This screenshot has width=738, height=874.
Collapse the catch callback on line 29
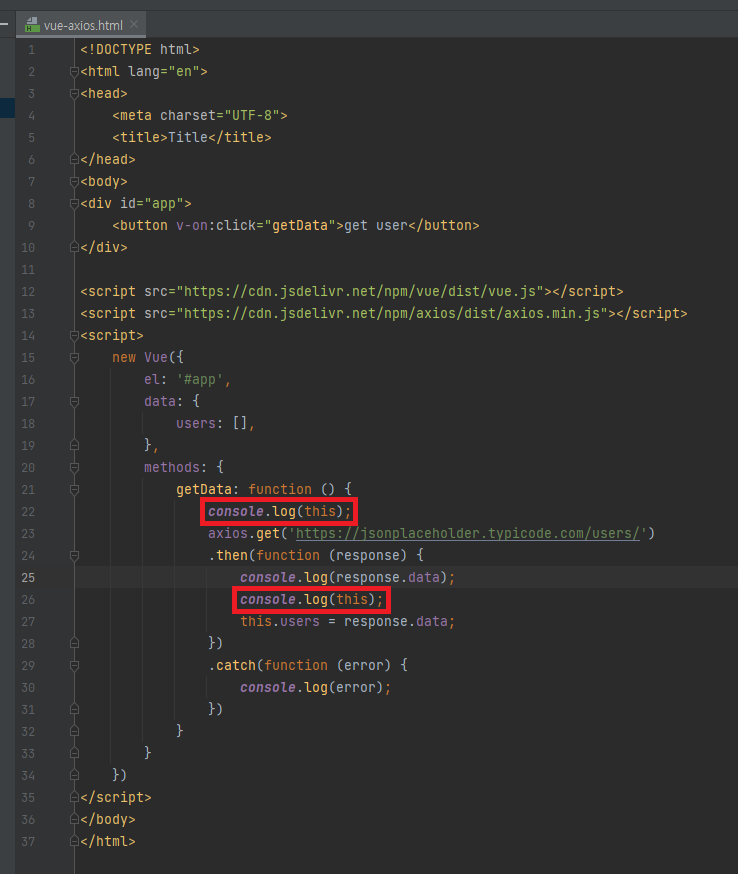click(x=74, y=665)
